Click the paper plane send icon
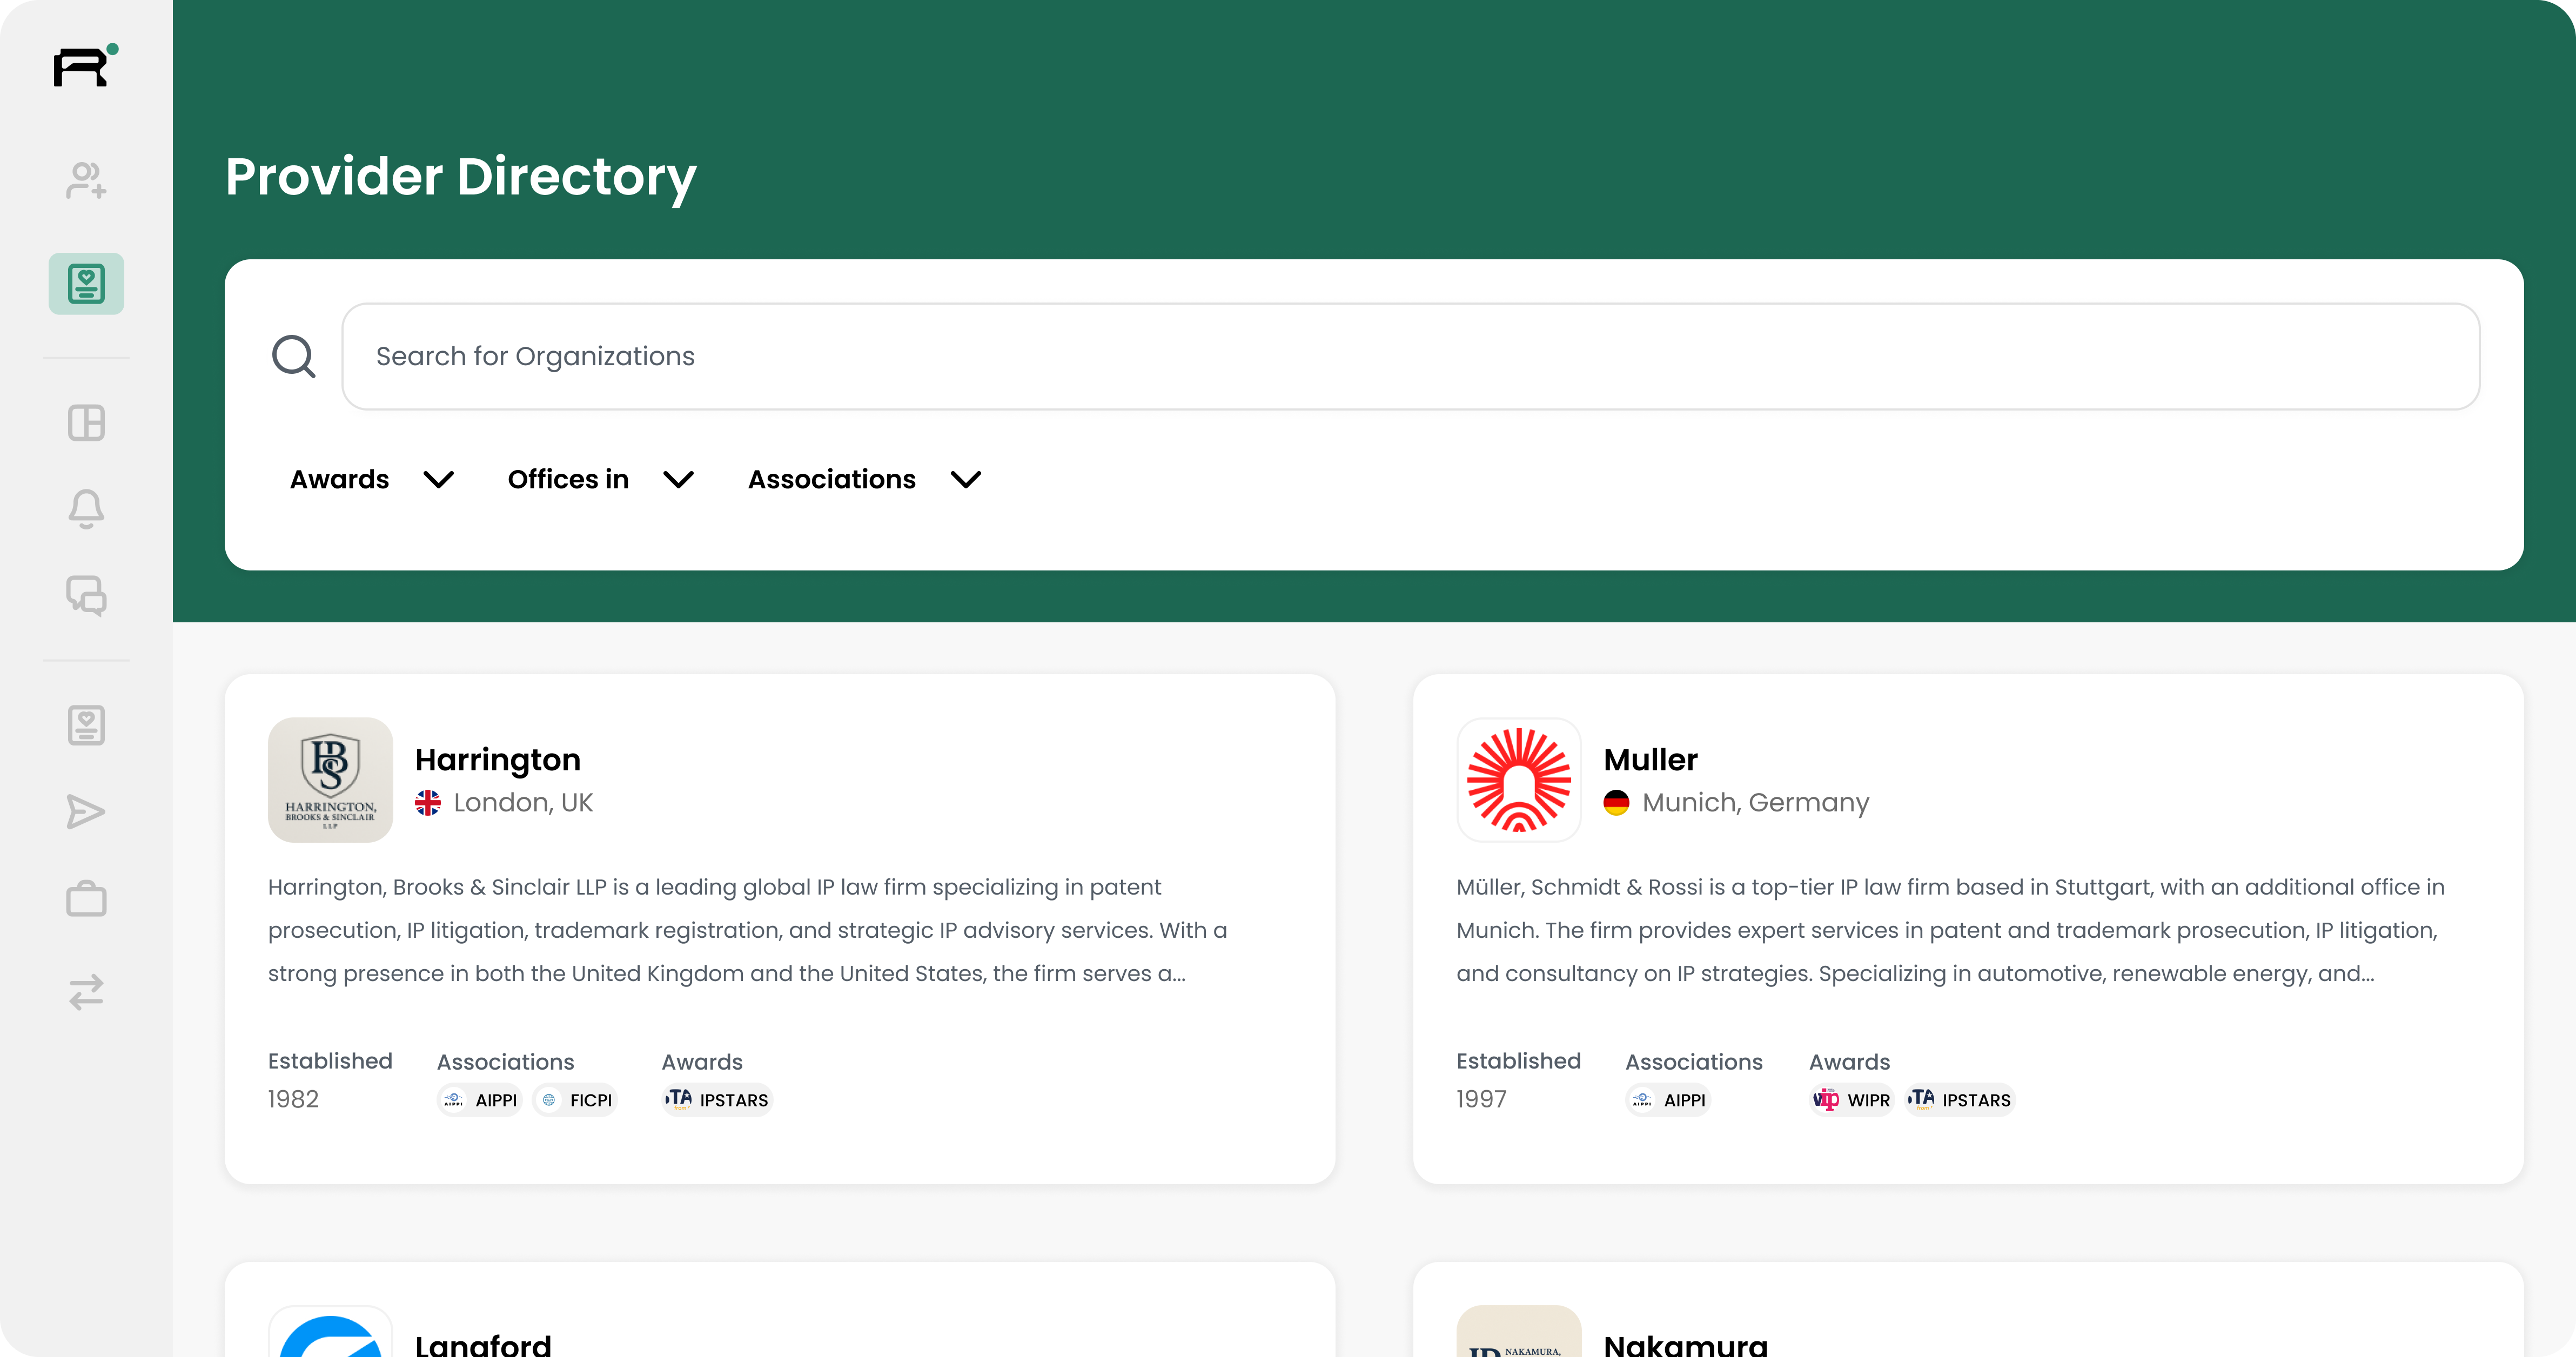 point(86,812)
